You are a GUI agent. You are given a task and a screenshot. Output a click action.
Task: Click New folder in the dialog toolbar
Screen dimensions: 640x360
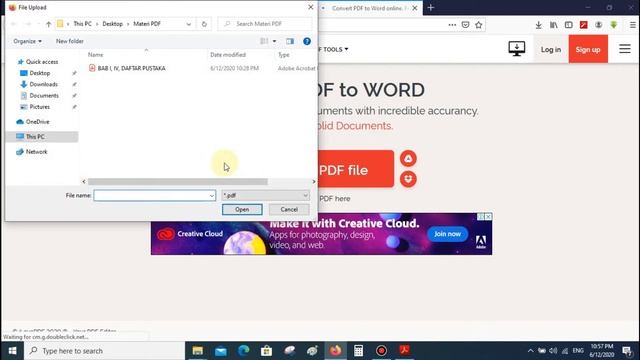coord(70,41)
